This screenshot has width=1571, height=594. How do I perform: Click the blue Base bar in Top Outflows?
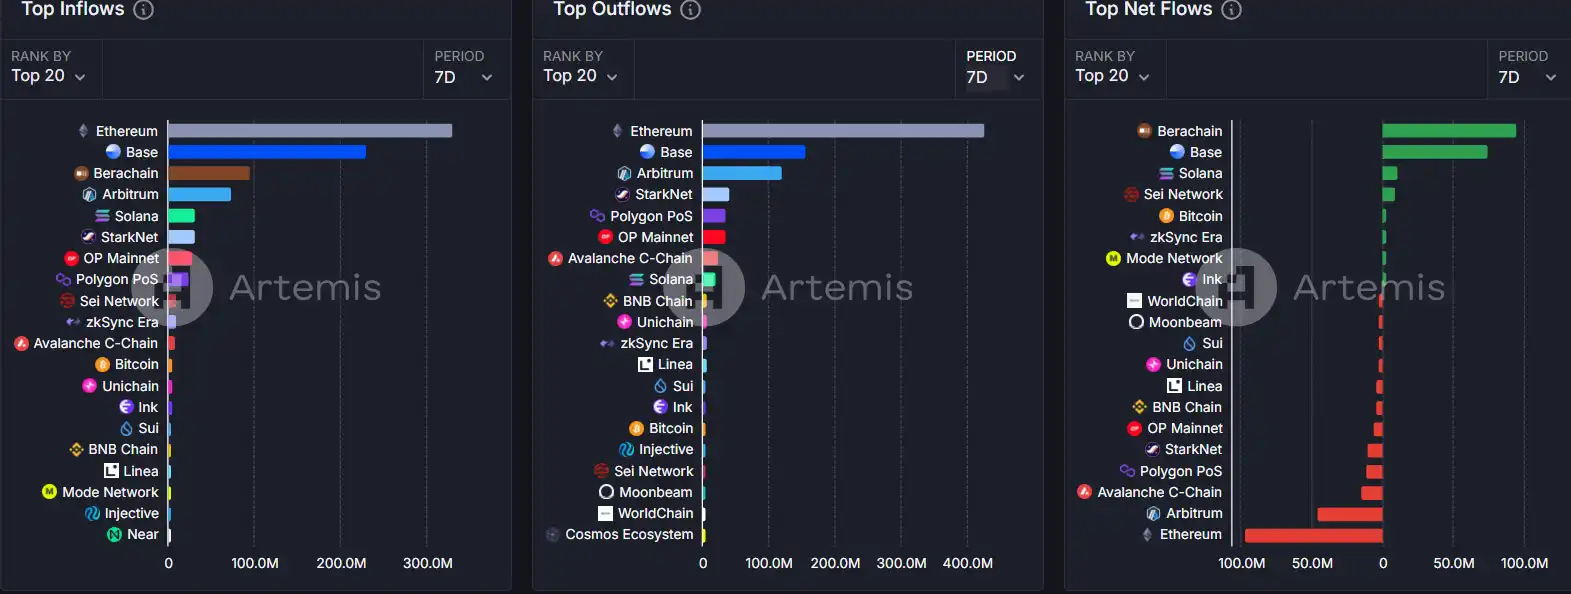coord(753,152)
